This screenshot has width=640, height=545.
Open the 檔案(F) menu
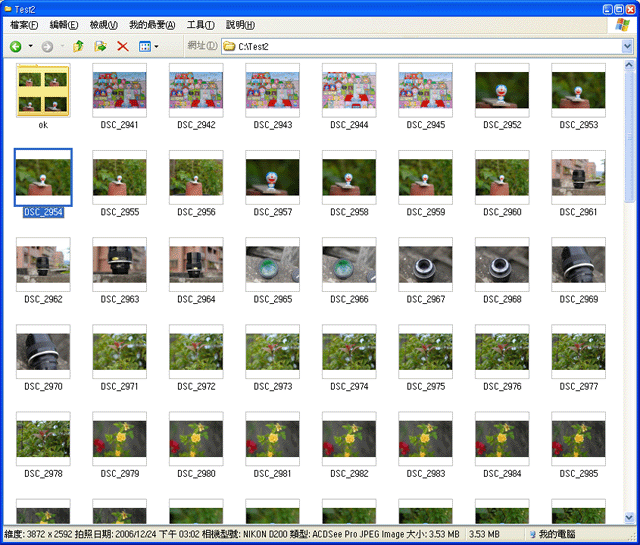click(24, 25)
